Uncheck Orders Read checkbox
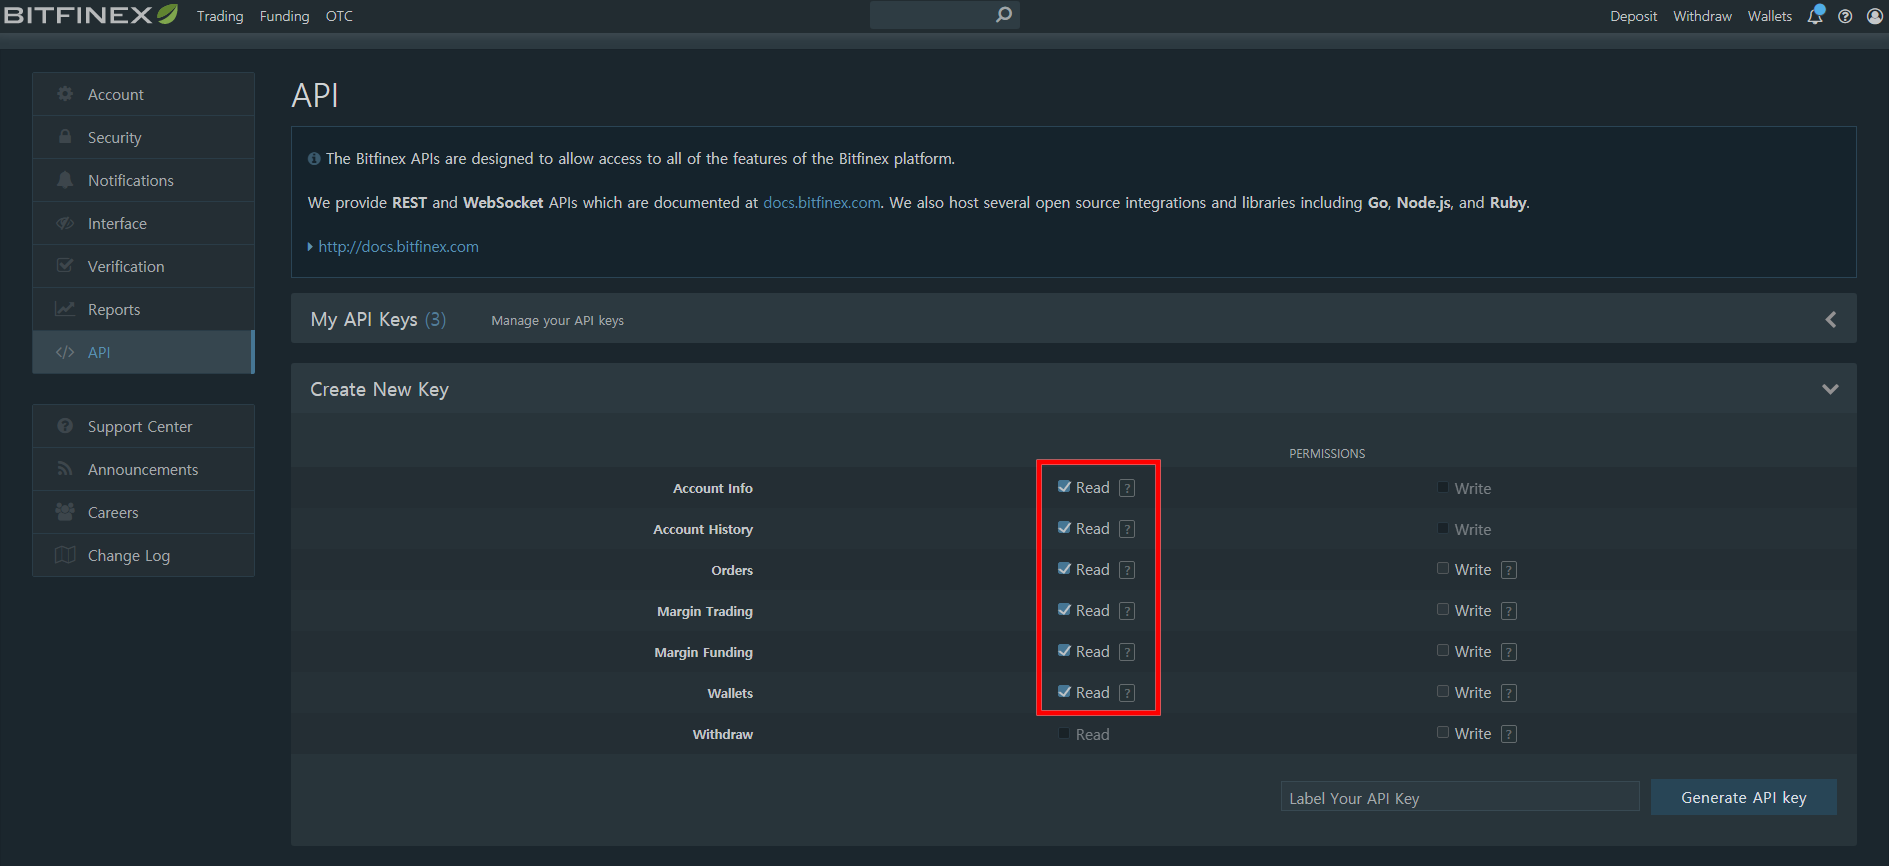 (x=1064, y=569)
